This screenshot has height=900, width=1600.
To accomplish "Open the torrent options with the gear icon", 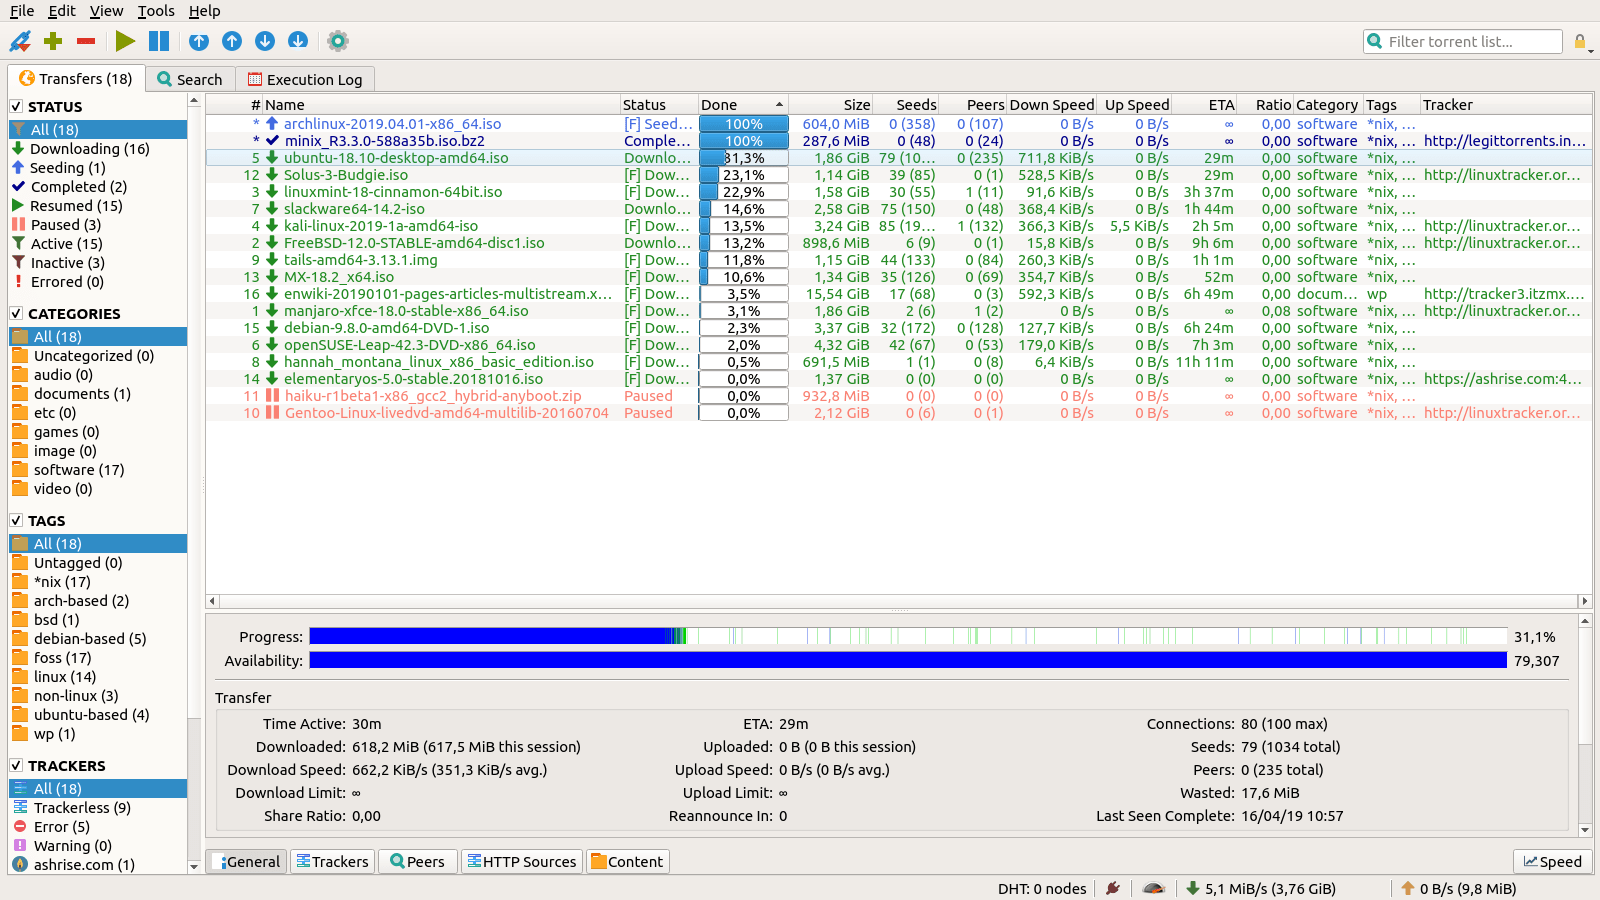I will 337,41.
